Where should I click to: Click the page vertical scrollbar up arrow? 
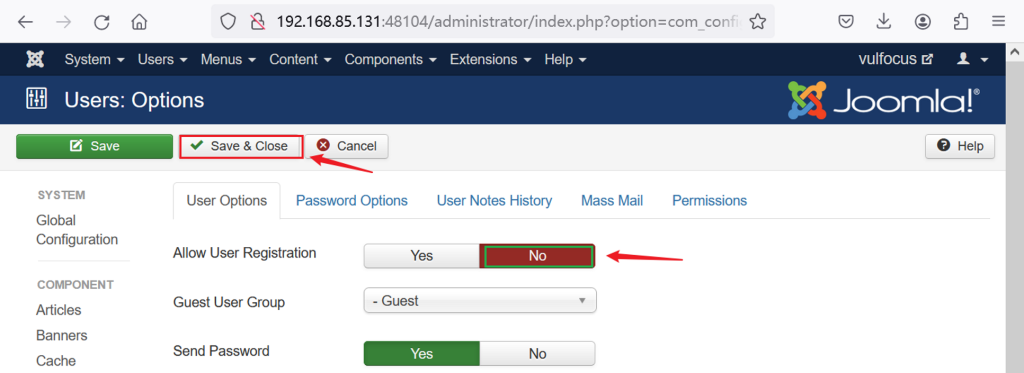[x=1015, y=52]
